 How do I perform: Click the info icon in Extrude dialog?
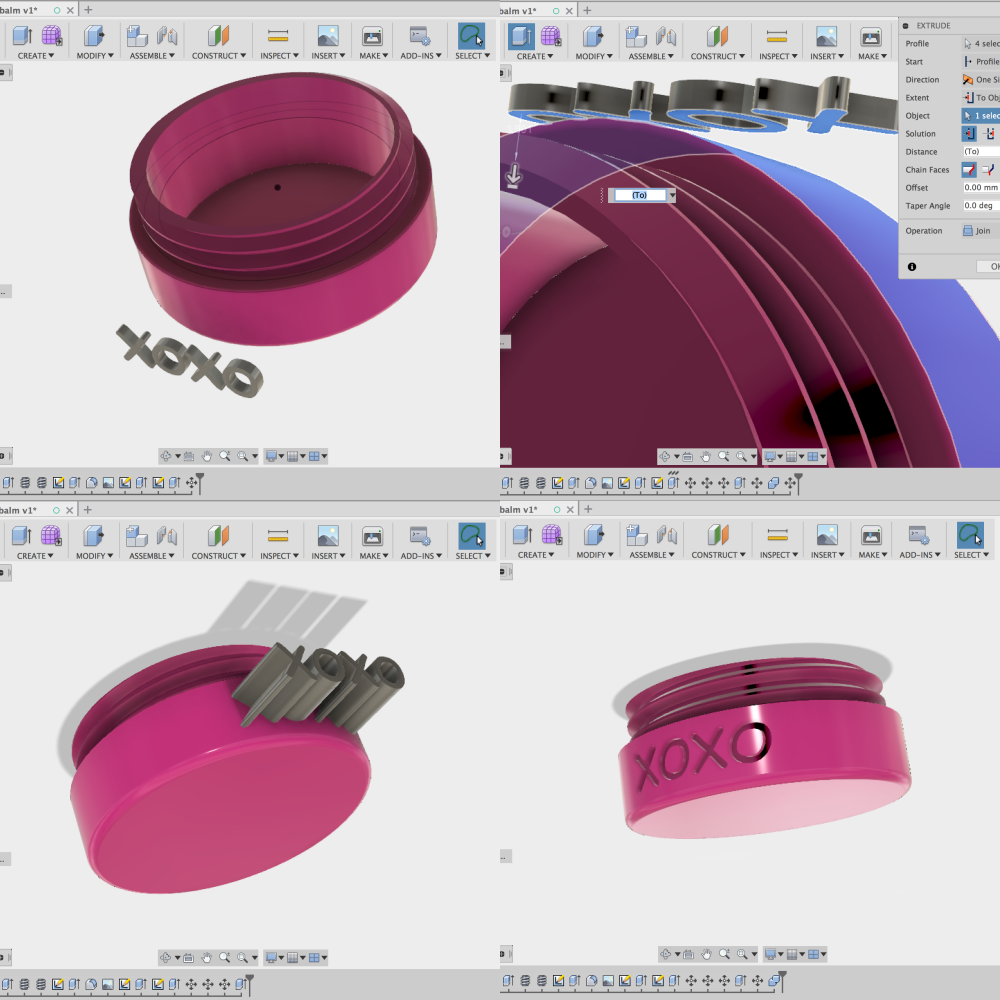tap(911, 267)
